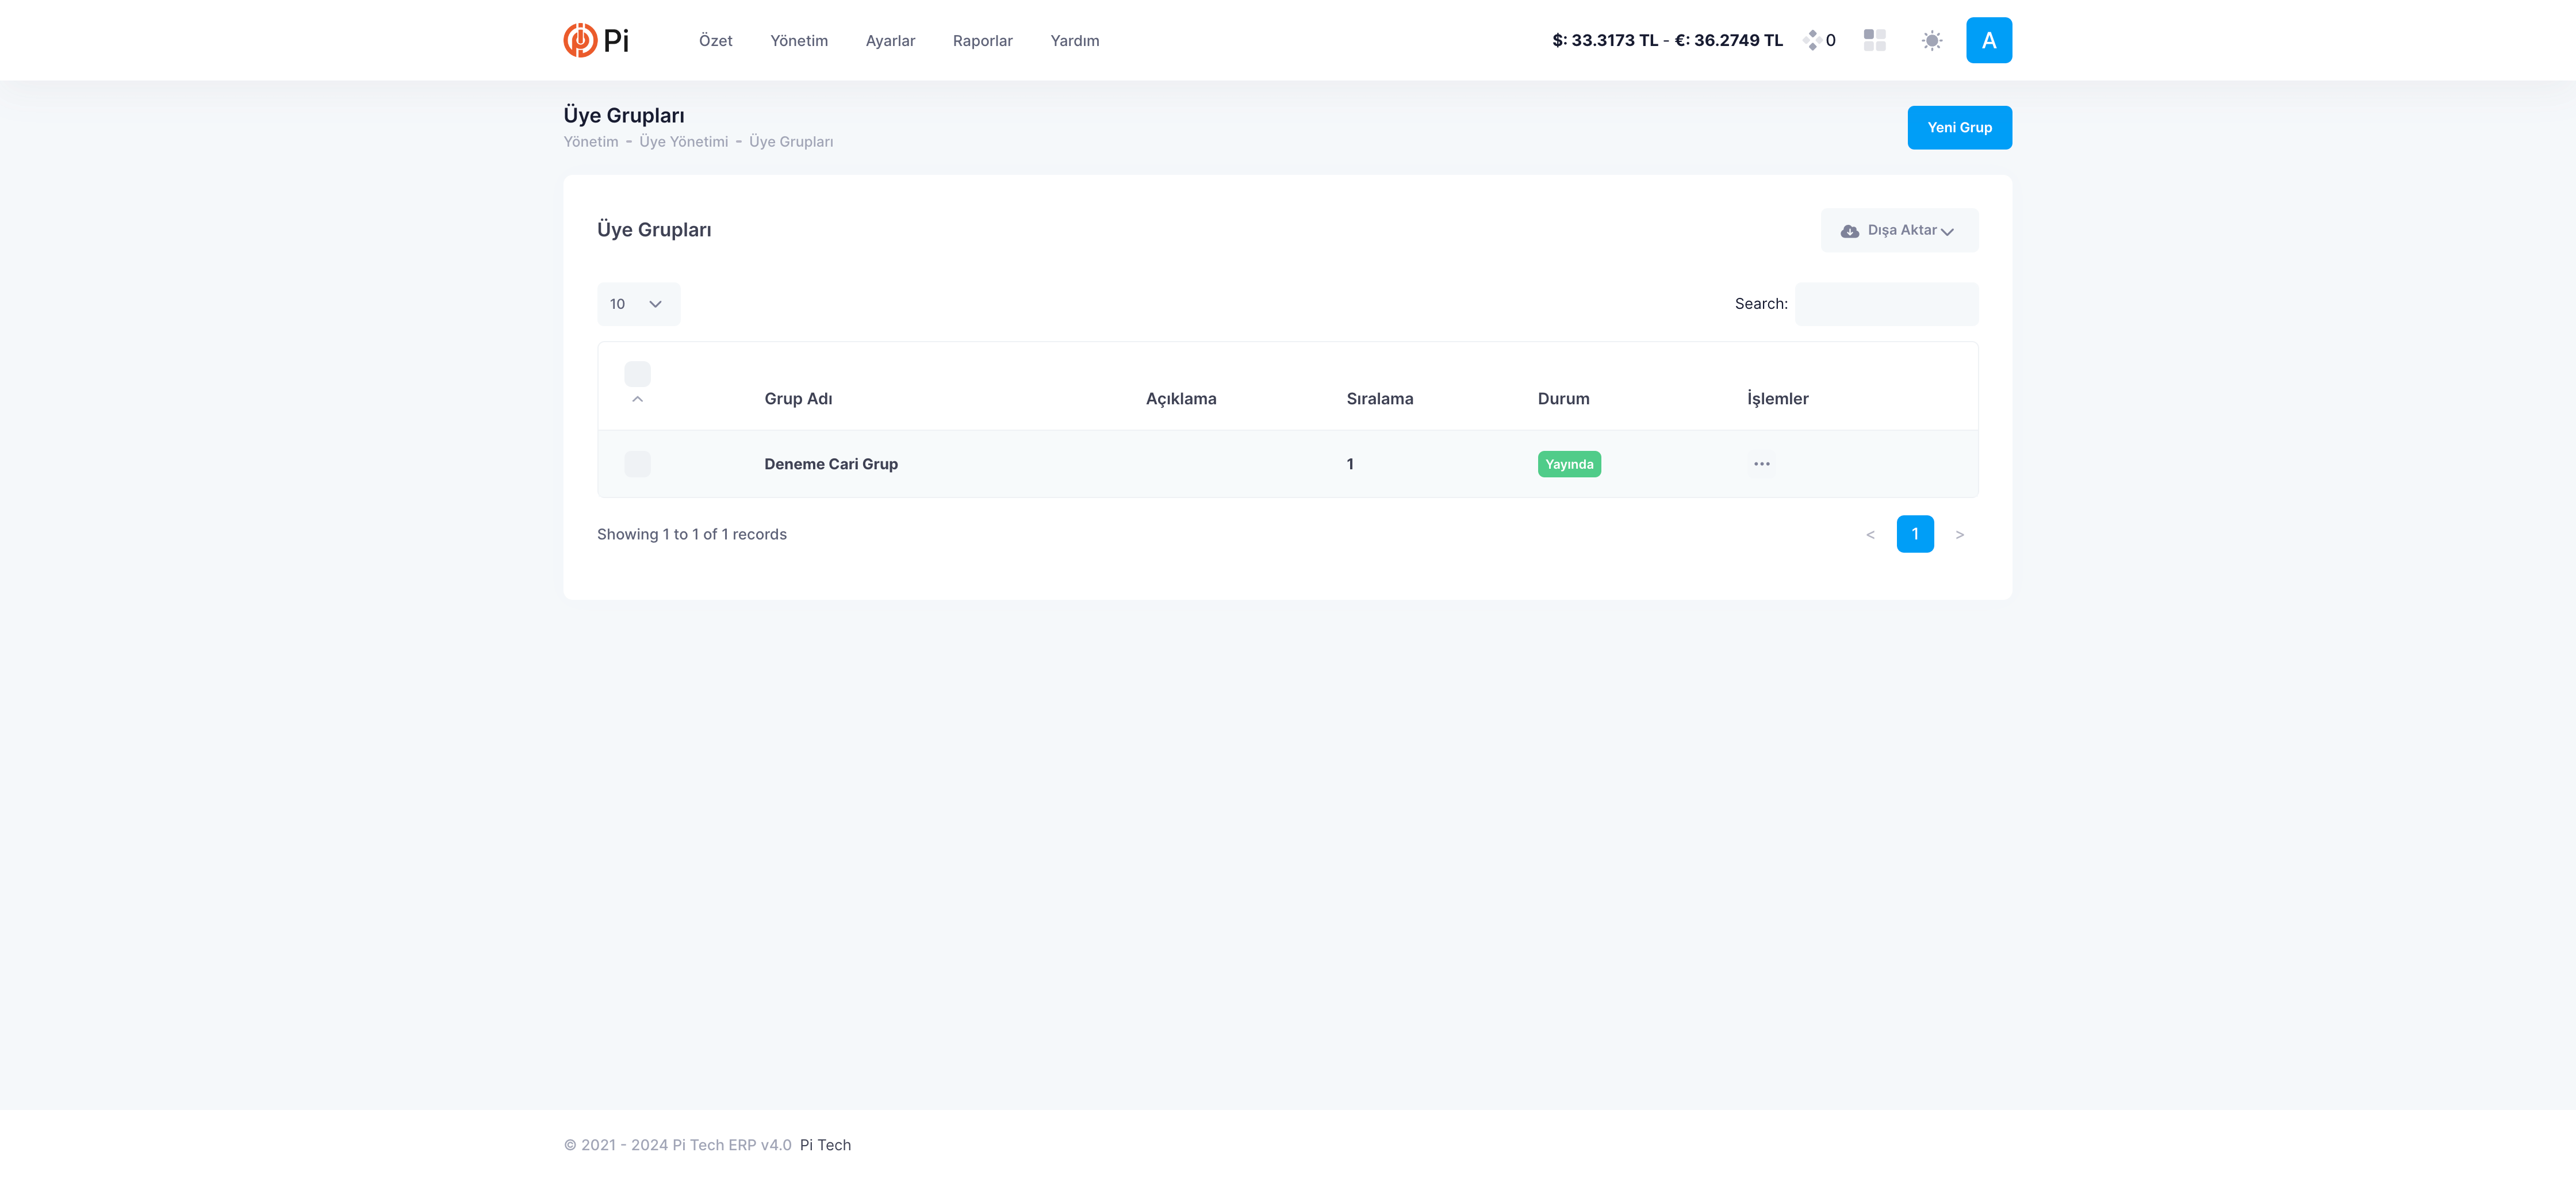Viewport: 2576px width, 1179px height.
Task: Switch theme with the sun icon
Action: click(x=1931, y=40)
